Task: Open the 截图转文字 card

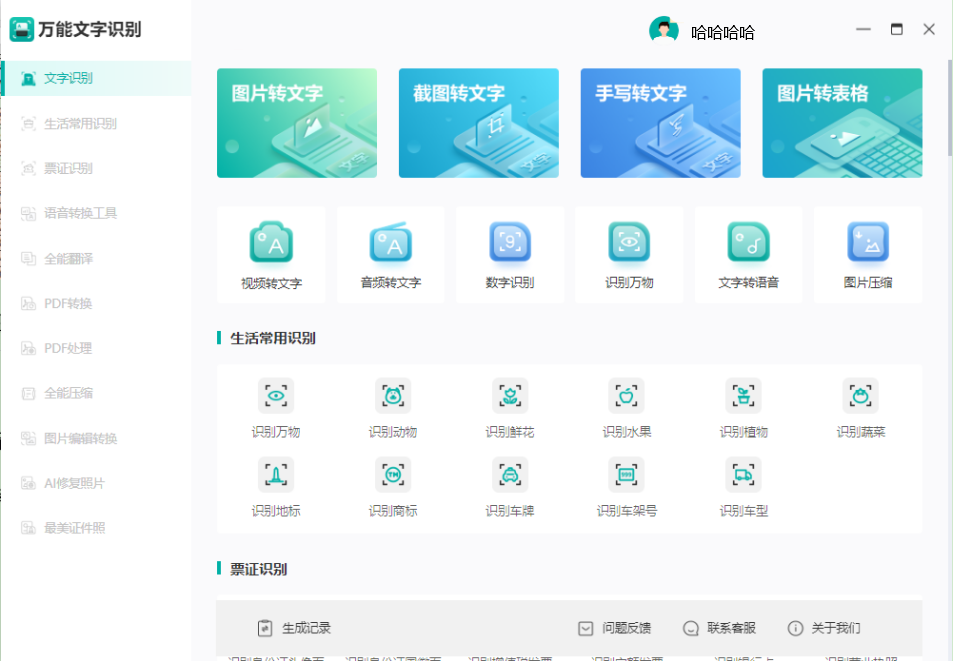Action: [x=478, y=123]
